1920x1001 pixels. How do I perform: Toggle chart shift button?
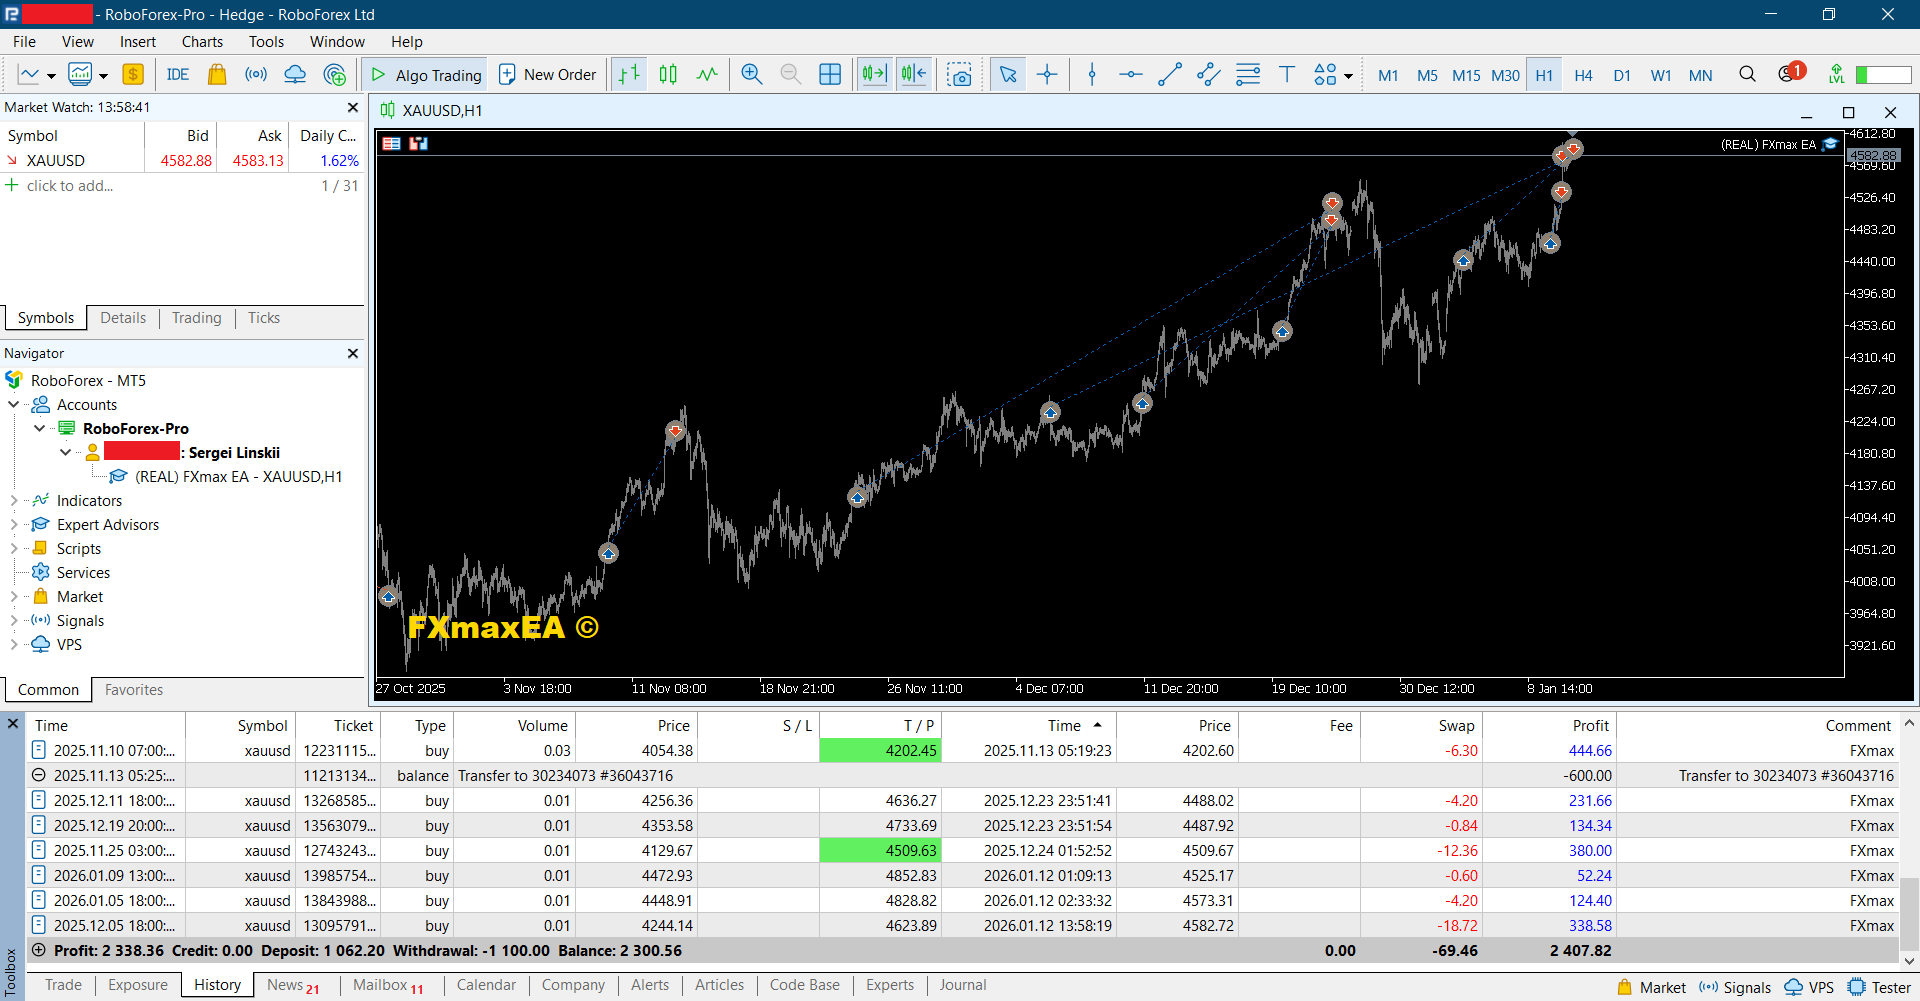pos(914,75)
